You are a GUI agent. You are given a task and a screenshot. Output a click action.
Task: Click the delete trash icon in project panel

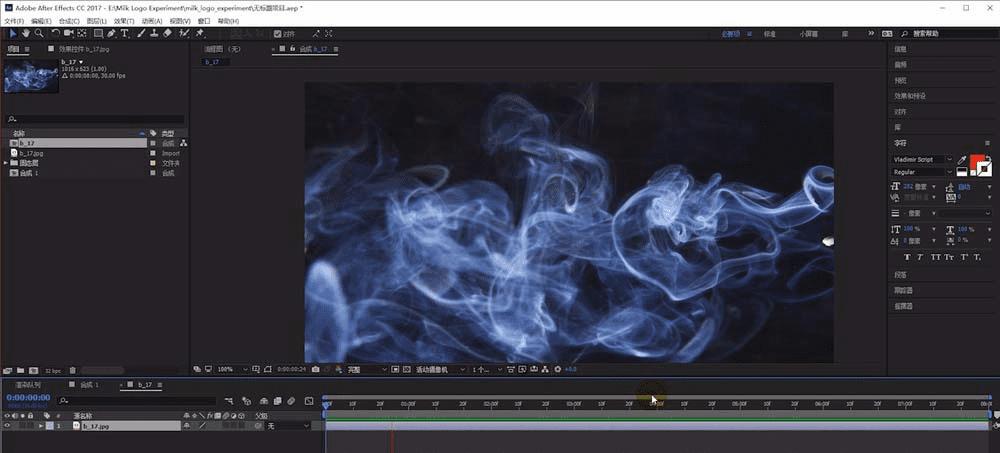(x=73, y=370)
